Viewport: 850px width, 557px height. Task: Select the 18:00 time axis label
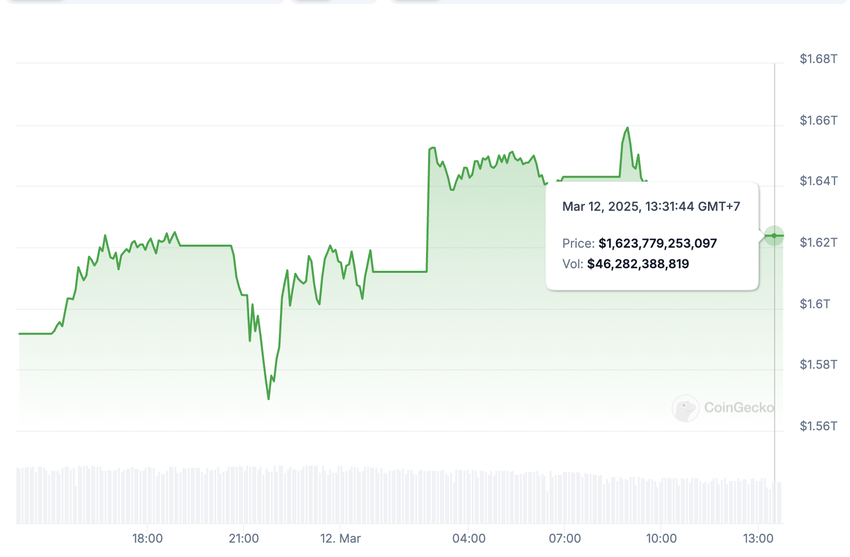click(148, 538)
